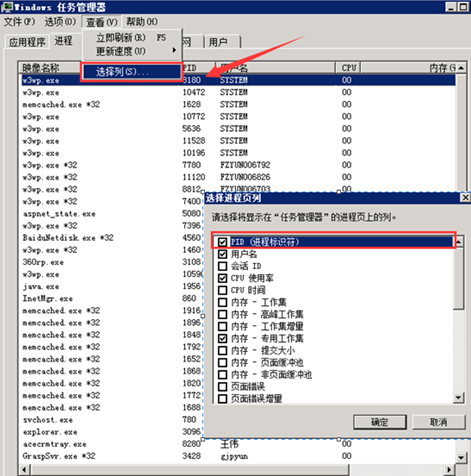Check the 内存 - 工作集 checkbox
Viewport: 471px width, 476px height.
[x=222, y=302]
